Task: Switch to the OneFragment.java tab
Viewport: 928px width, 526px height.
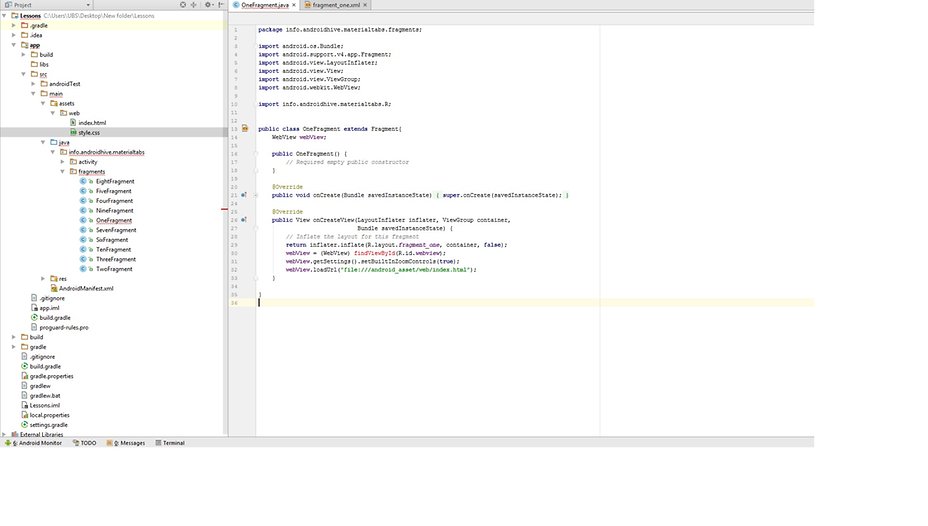Action: (265, 5)
